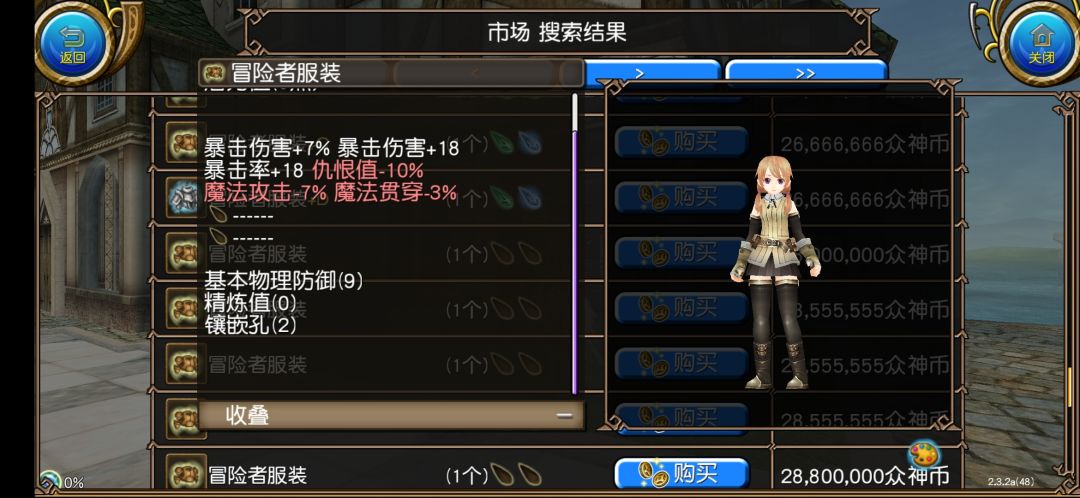
Task: Select the first empty slot leaf icon in tooltip
Action: [x=219, y=216]
